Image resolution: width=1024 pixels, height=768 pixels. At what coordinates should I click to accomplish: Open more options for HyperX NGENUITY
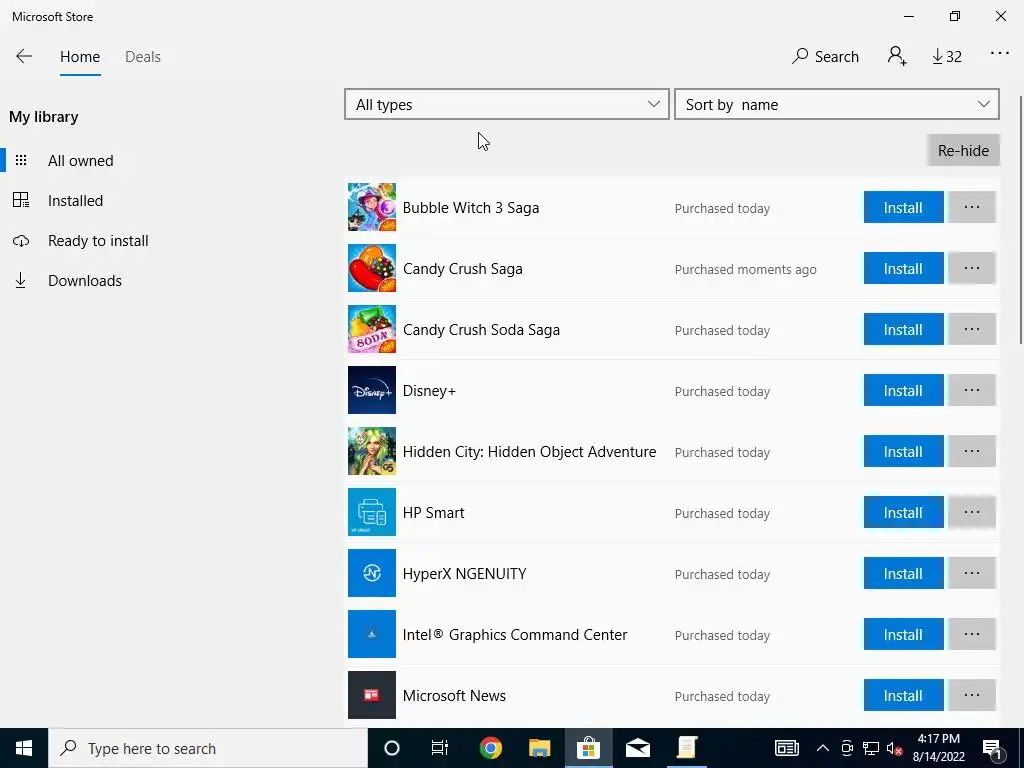click(972, 573)
